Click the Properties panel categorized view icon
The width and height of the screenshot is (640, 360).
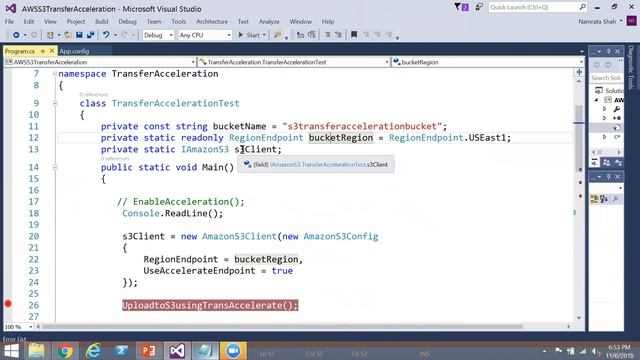click(595, 199)
